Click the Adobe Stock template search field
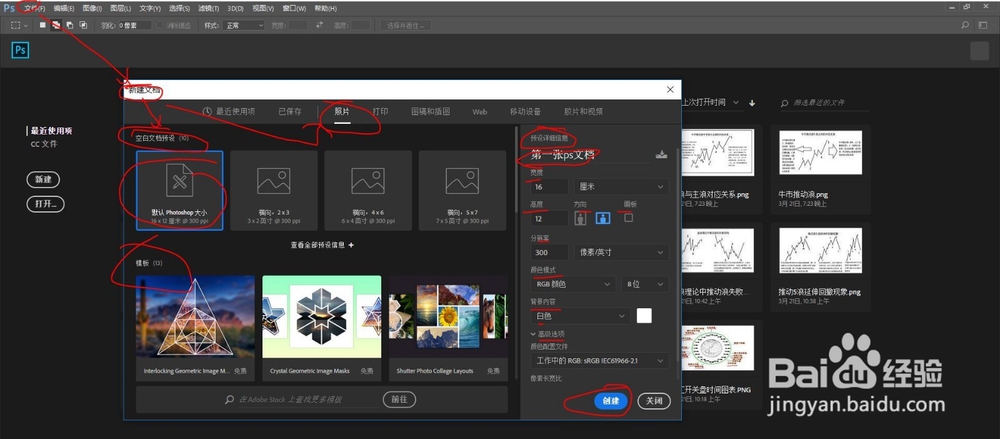This screenshot has height=439, width=1000. click(x=301, y=399)
